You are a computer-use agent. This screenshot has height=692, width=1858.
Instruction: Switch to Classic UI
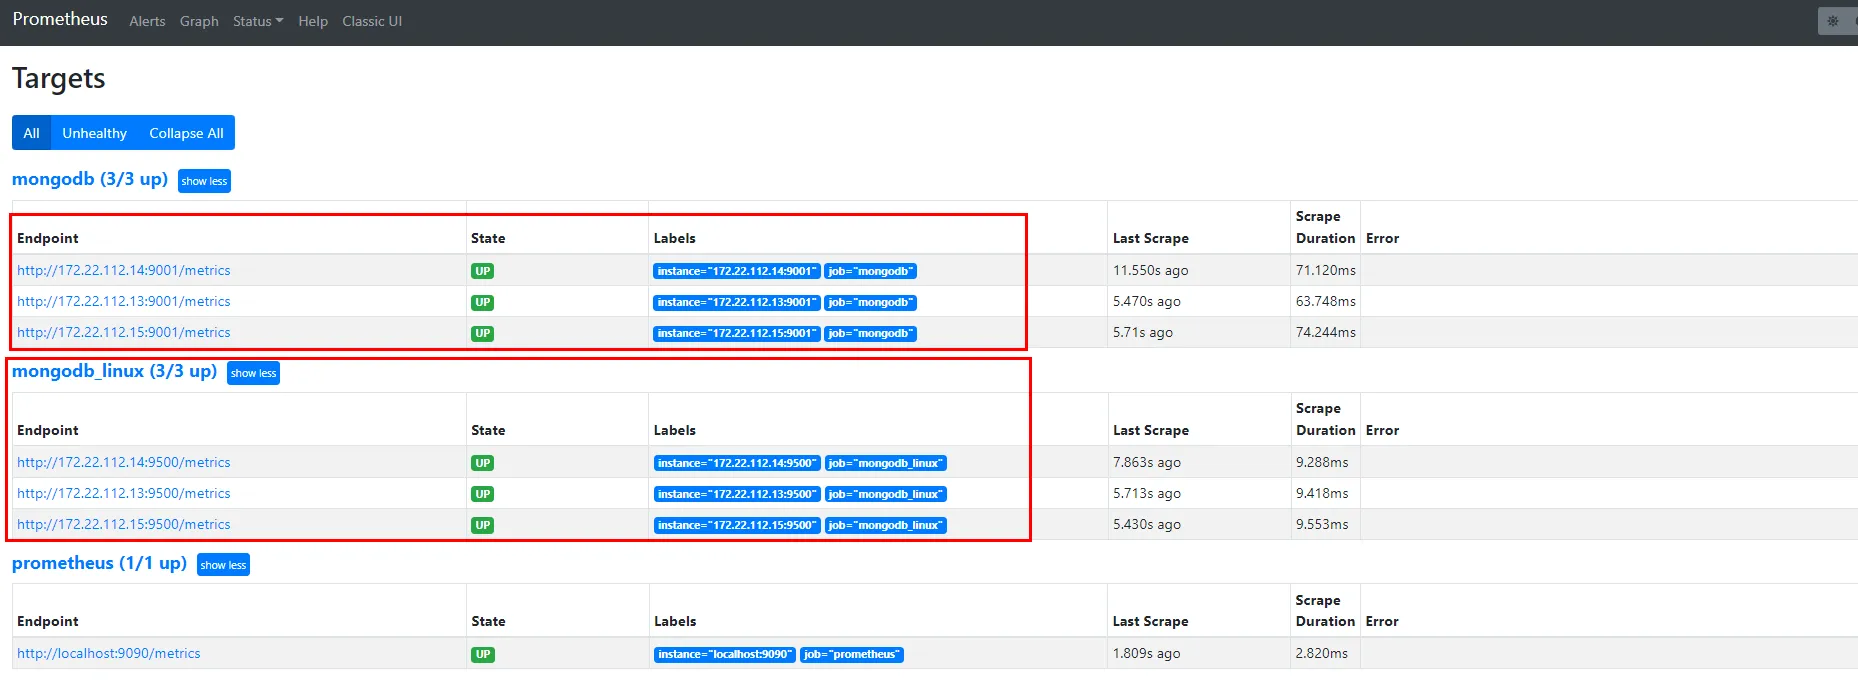372,21
